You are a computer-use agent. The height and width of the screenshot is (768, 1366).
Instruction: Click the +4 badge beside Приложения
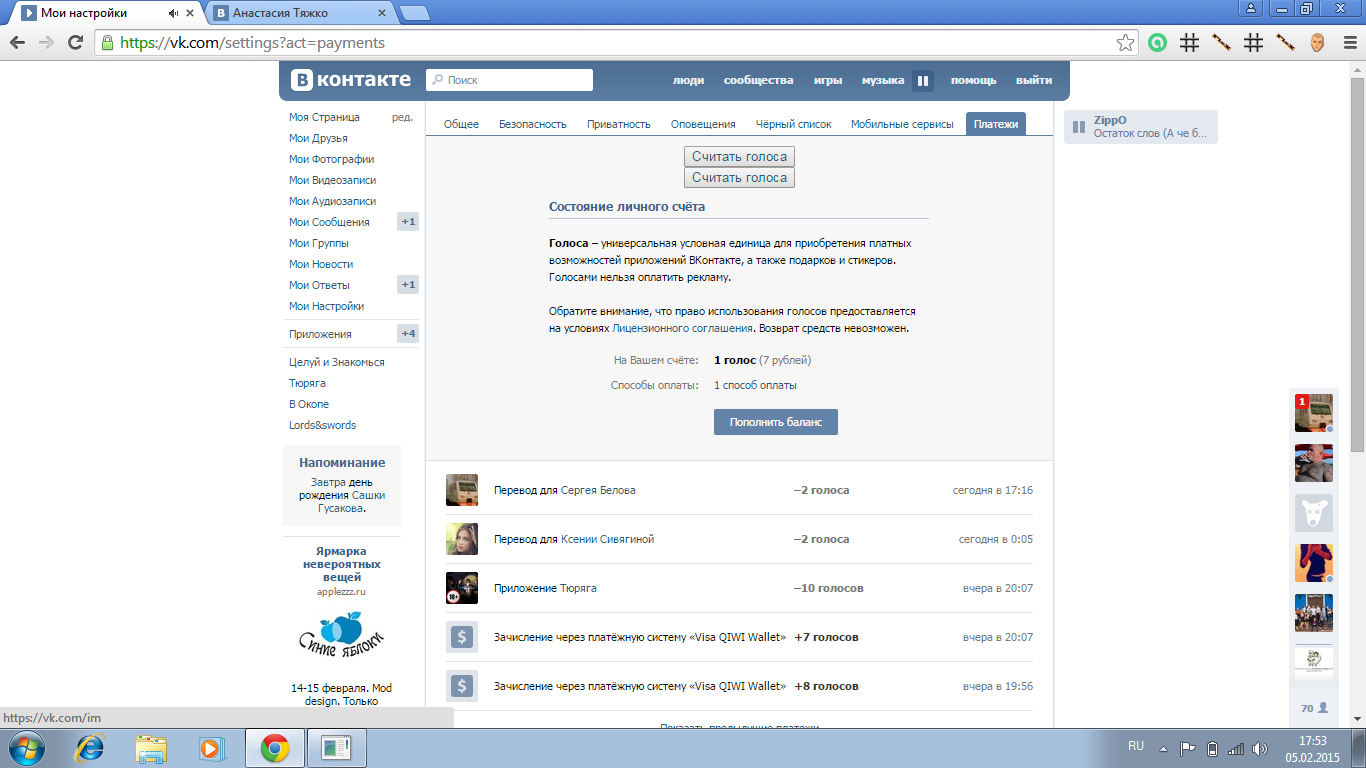(x=408, y=334)
